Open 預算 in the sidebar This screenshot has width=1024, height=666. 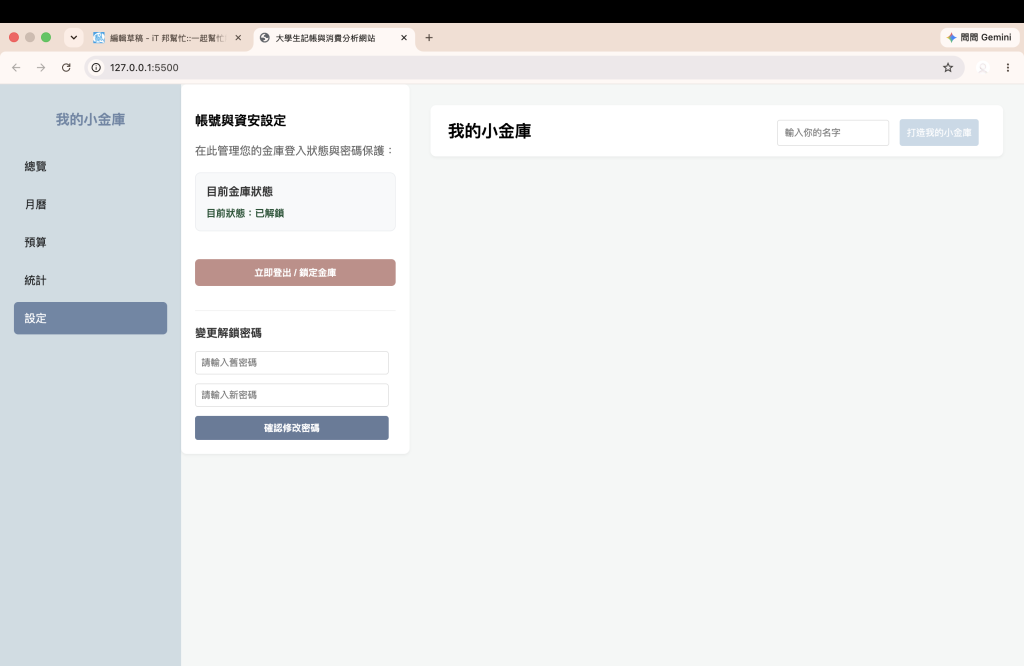[x=90, y=242]
